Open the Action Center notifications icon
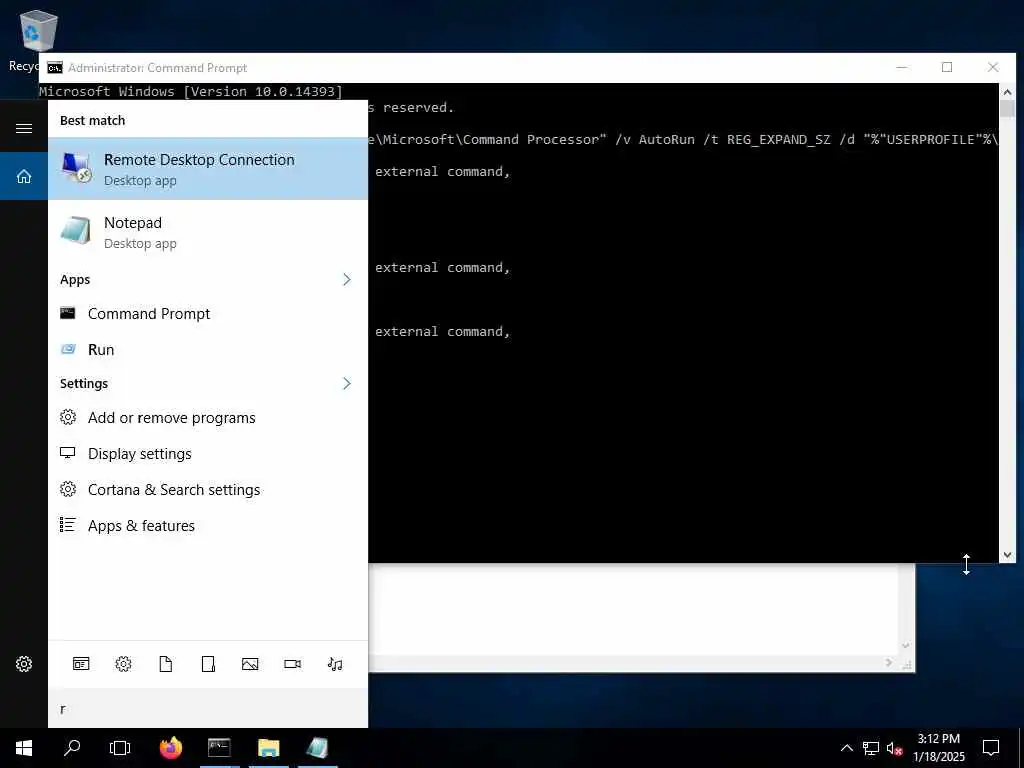Viewport: 1024px width, 768px height. tap(991, 748)
